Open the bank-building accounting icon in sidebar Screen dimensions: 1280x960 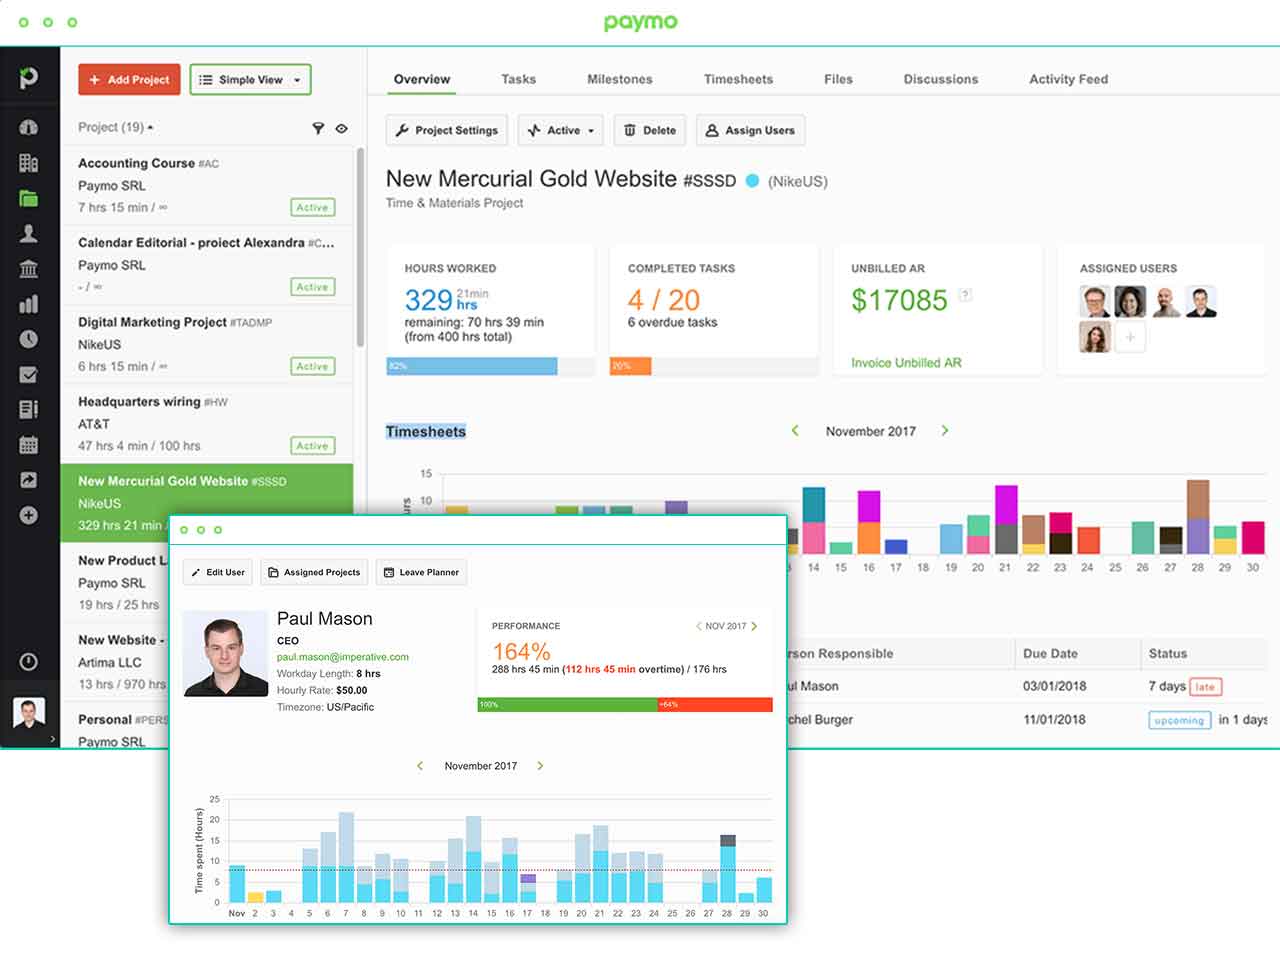click(x=29, y=269)
